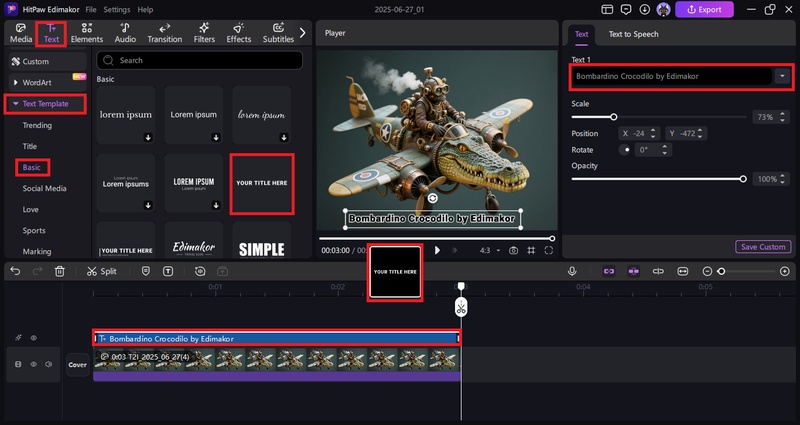Screen dimensions: 800x425
Task: Delete selected clip with trash icon
Action: [x=60, y=271]
